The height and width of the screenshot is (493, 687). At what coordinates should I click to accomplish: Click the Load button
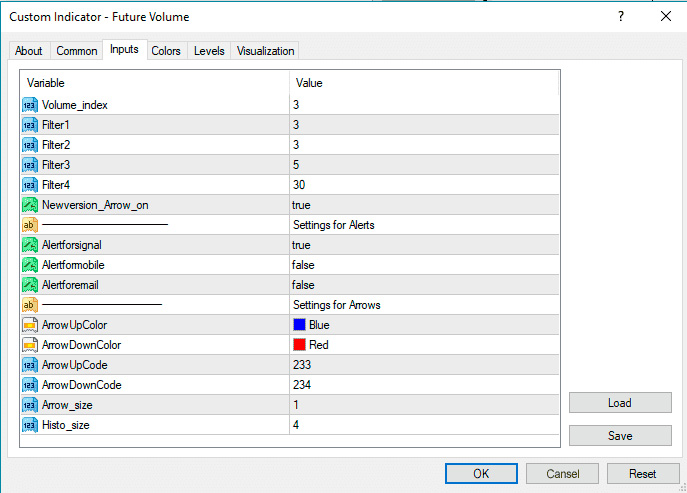coord(619,403)
